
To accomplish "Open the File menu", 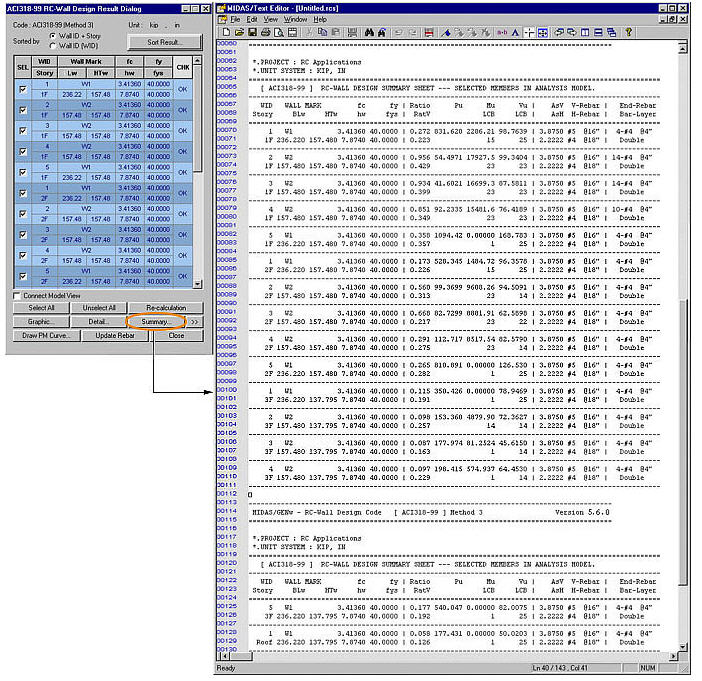I will pos(235,19).
